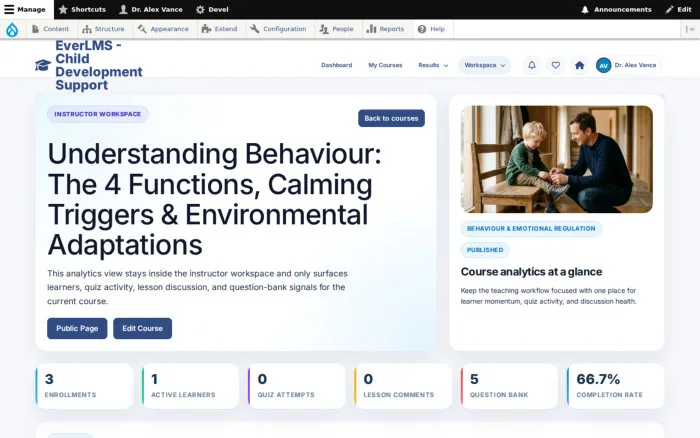Screen dimensions: 700x438
Task: Open the Content admin menu
Action: [x=50, y=29]
